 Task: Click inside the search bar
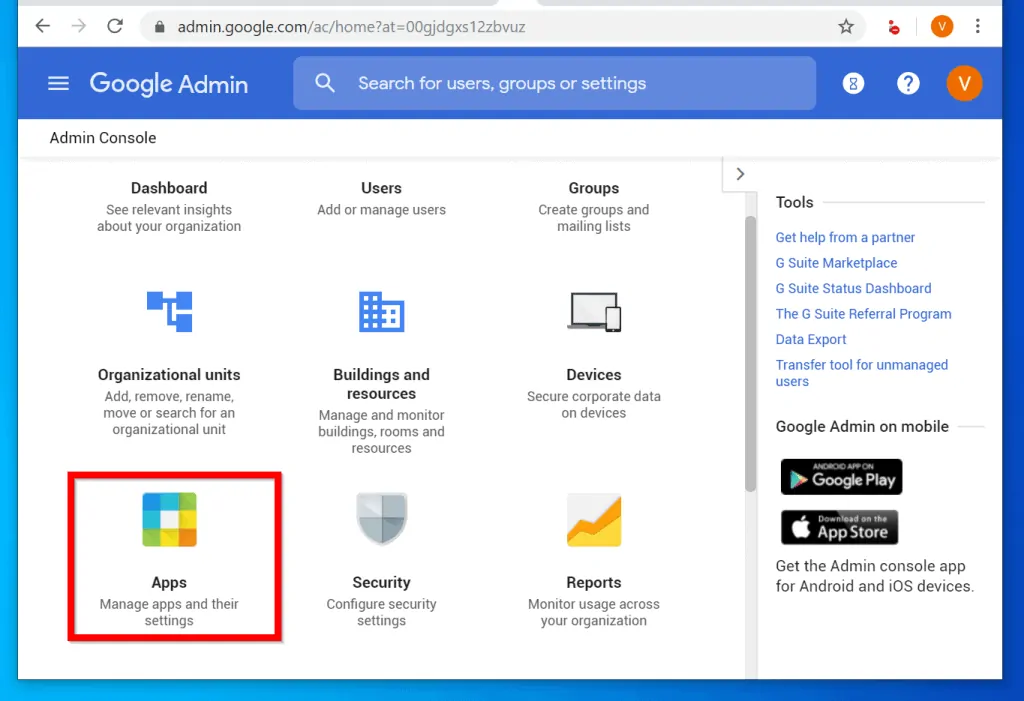555,83
